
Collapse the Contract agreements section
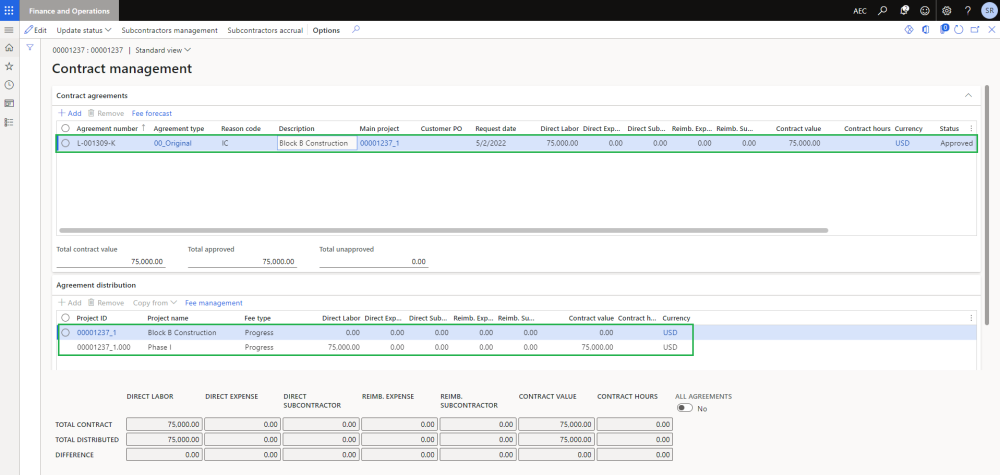click(967, 95)
